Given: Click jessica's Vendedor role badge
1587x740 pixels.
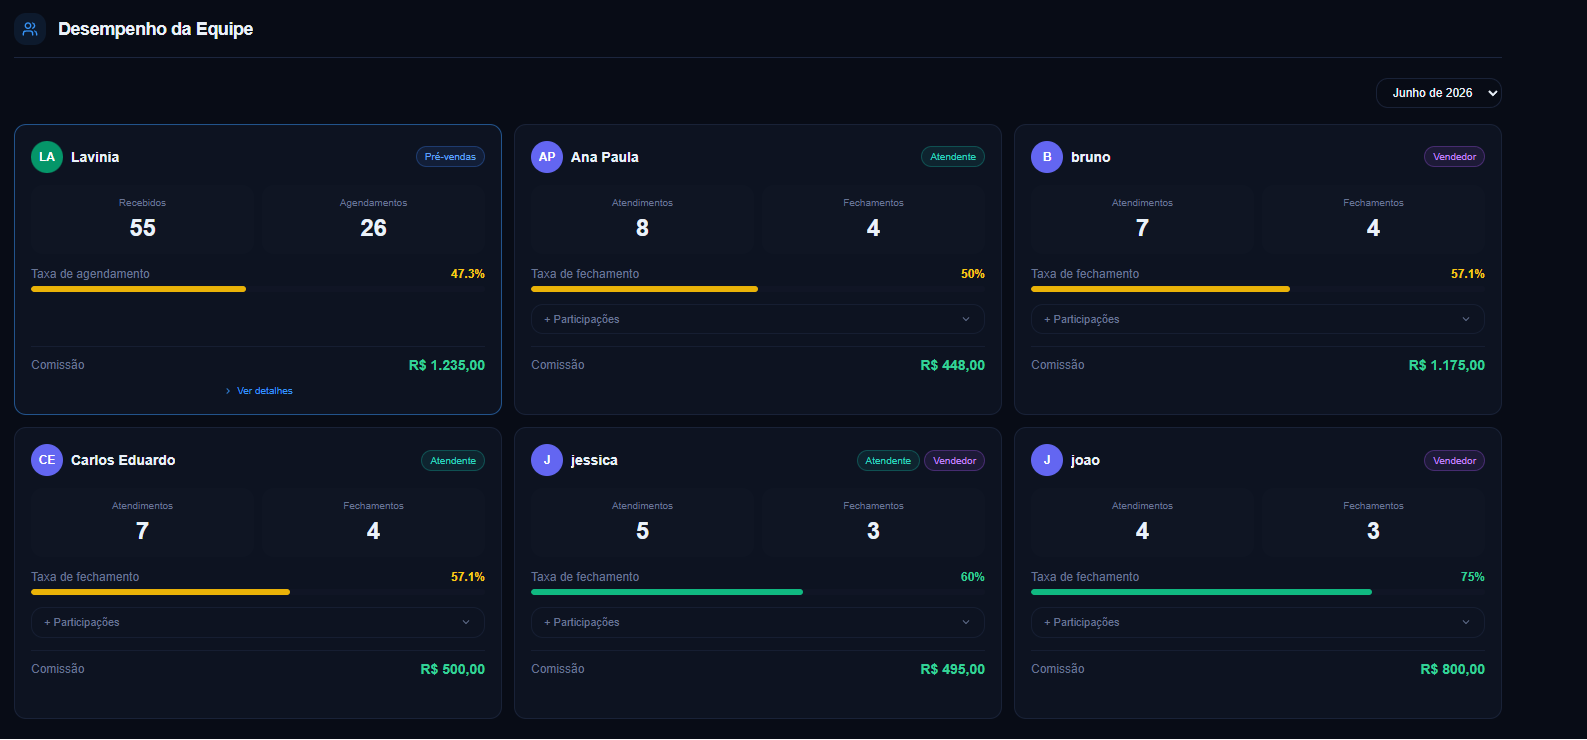Looking at the screenshot, I should 954,461.
